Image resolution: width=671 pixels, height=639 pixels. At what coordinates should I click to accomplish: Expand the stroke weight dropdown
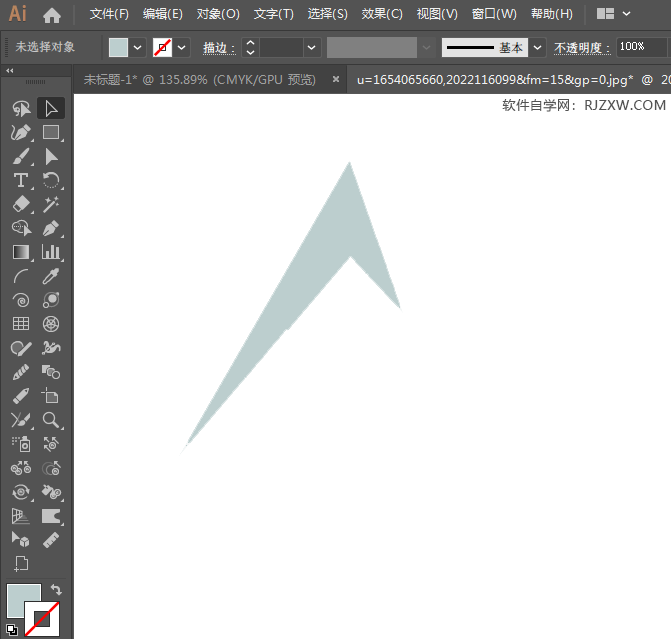tap(312, 47)
